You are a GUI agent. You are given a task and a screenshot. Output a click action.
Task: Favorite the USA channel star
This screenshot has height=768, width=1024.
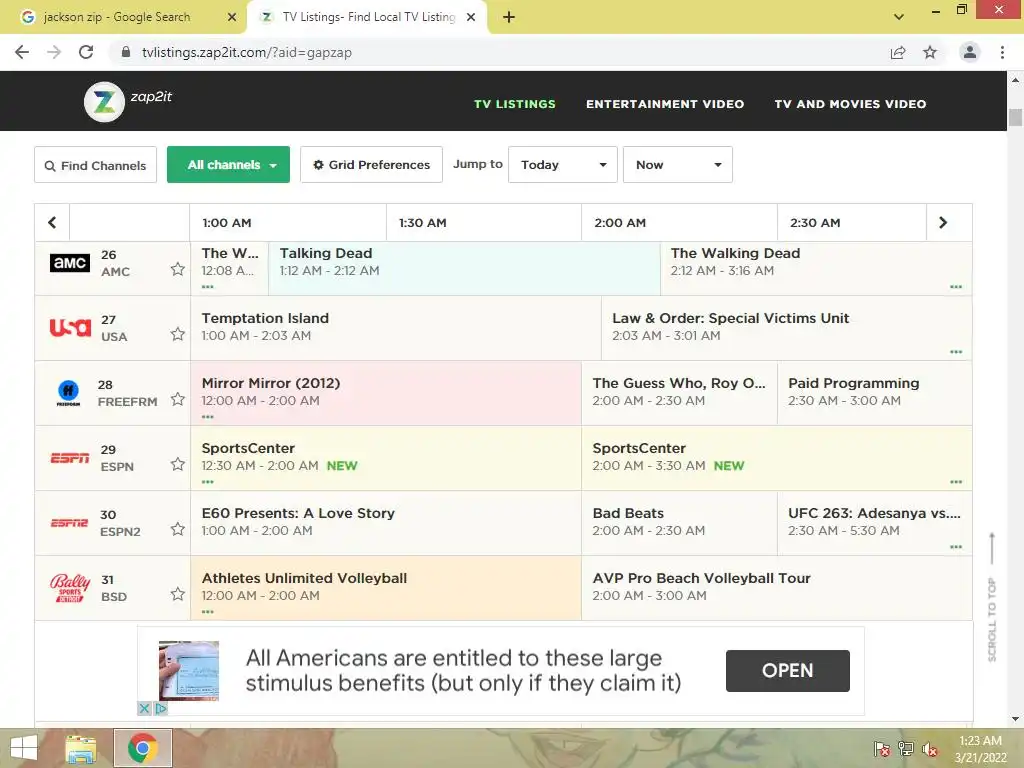[x=178, y=334]
